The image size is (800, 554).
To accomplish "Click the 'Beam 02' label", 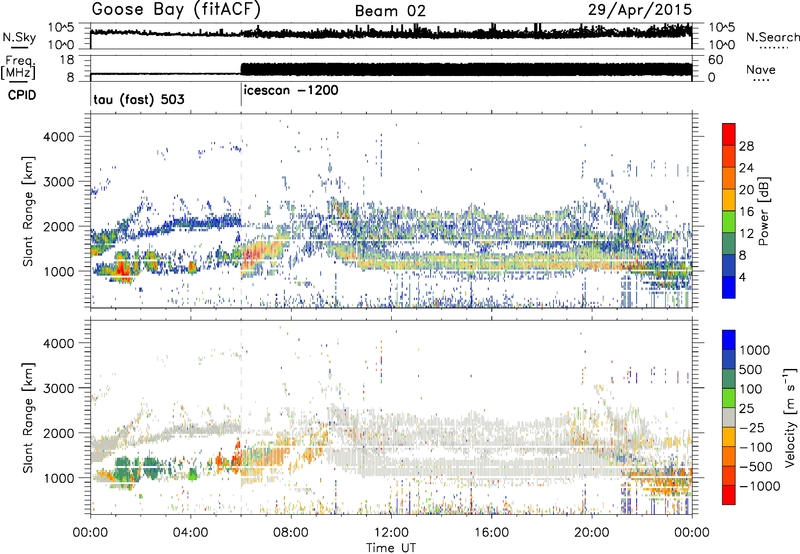I will click(390, 11).
